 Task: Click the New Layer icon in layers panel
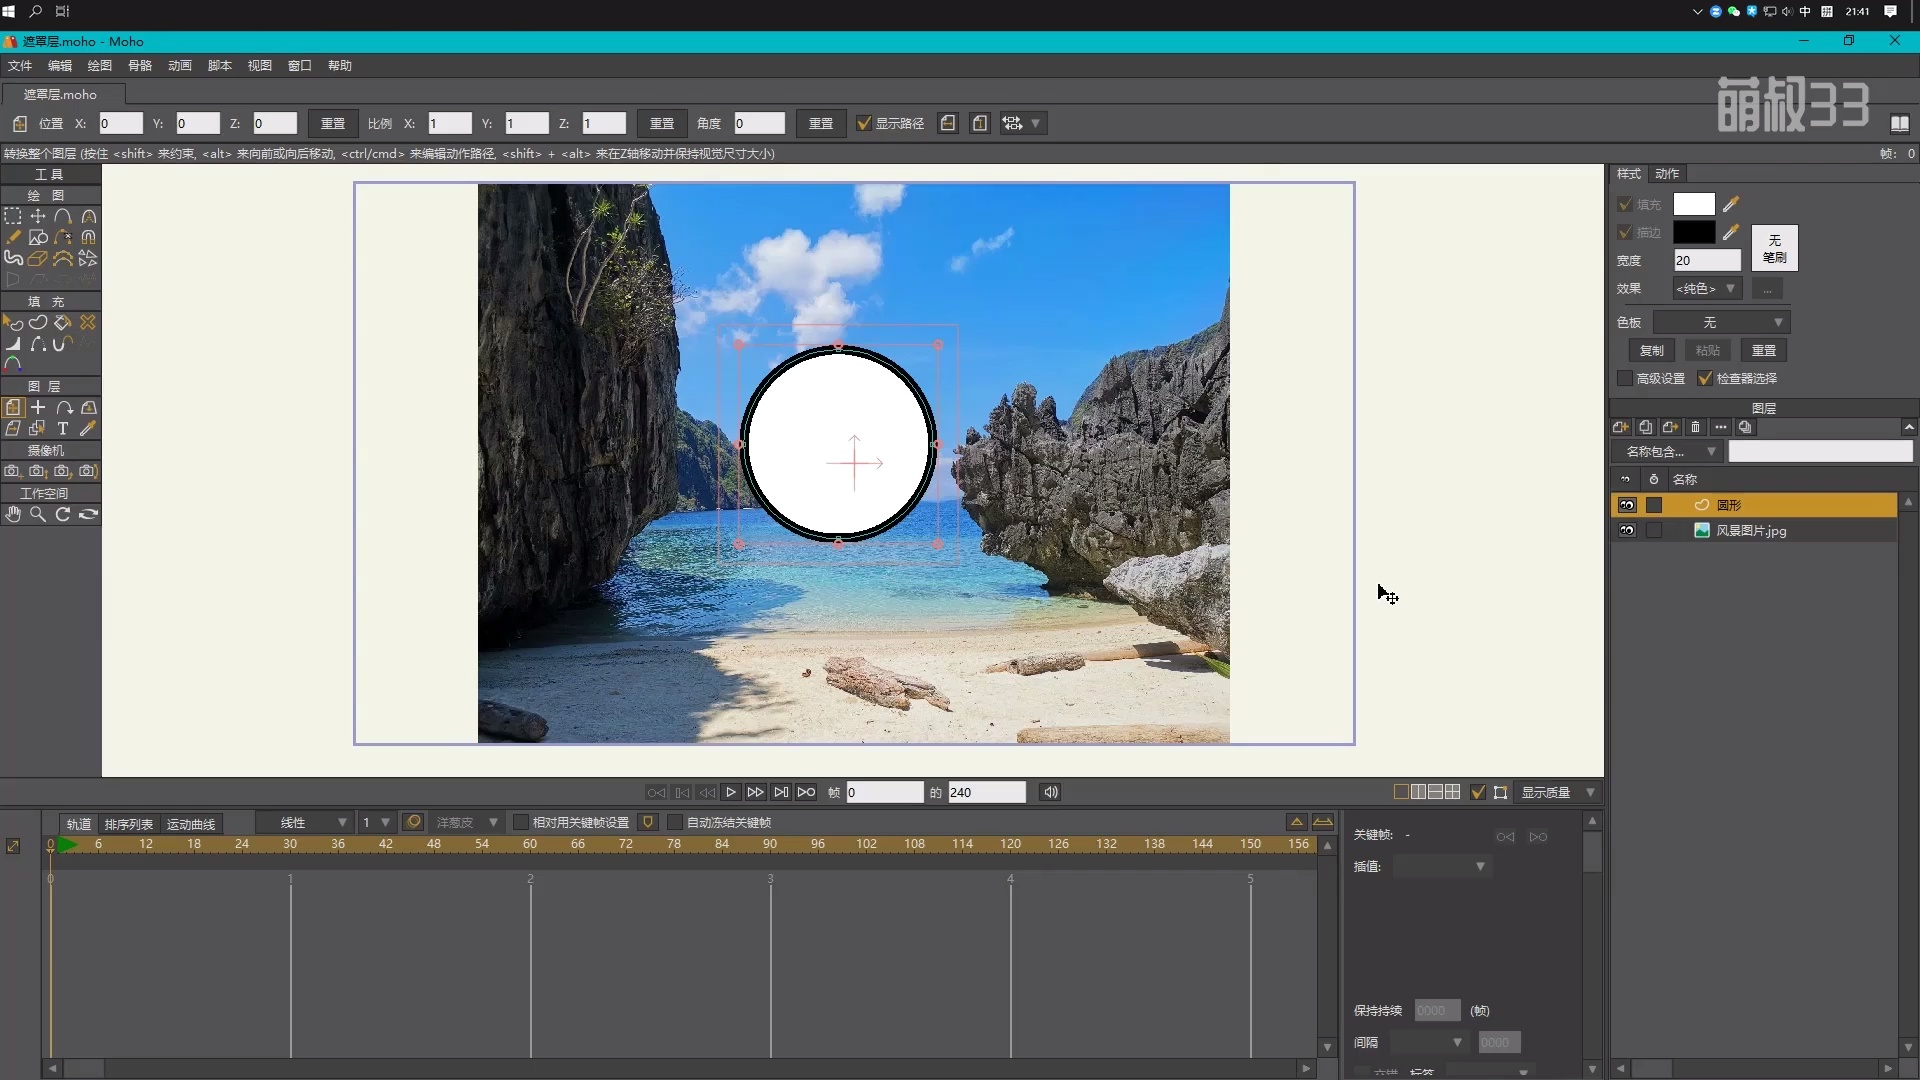pos(1620,427)
